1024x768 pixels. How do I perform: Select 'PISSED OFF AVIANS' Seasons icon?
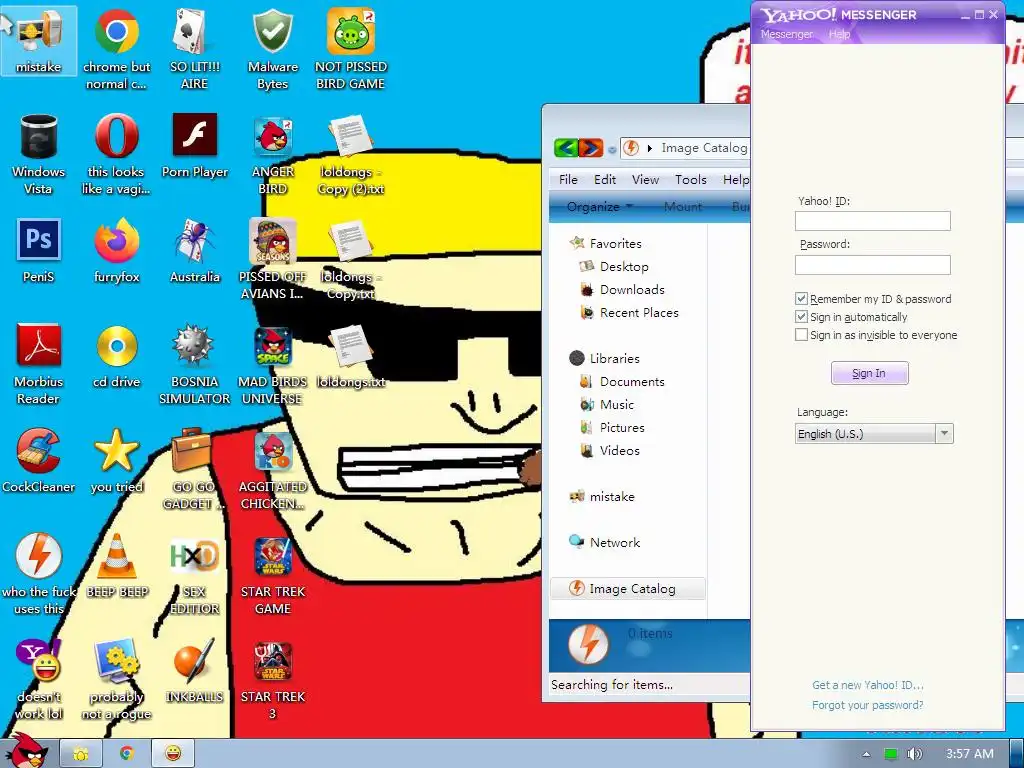coord(272,259)
